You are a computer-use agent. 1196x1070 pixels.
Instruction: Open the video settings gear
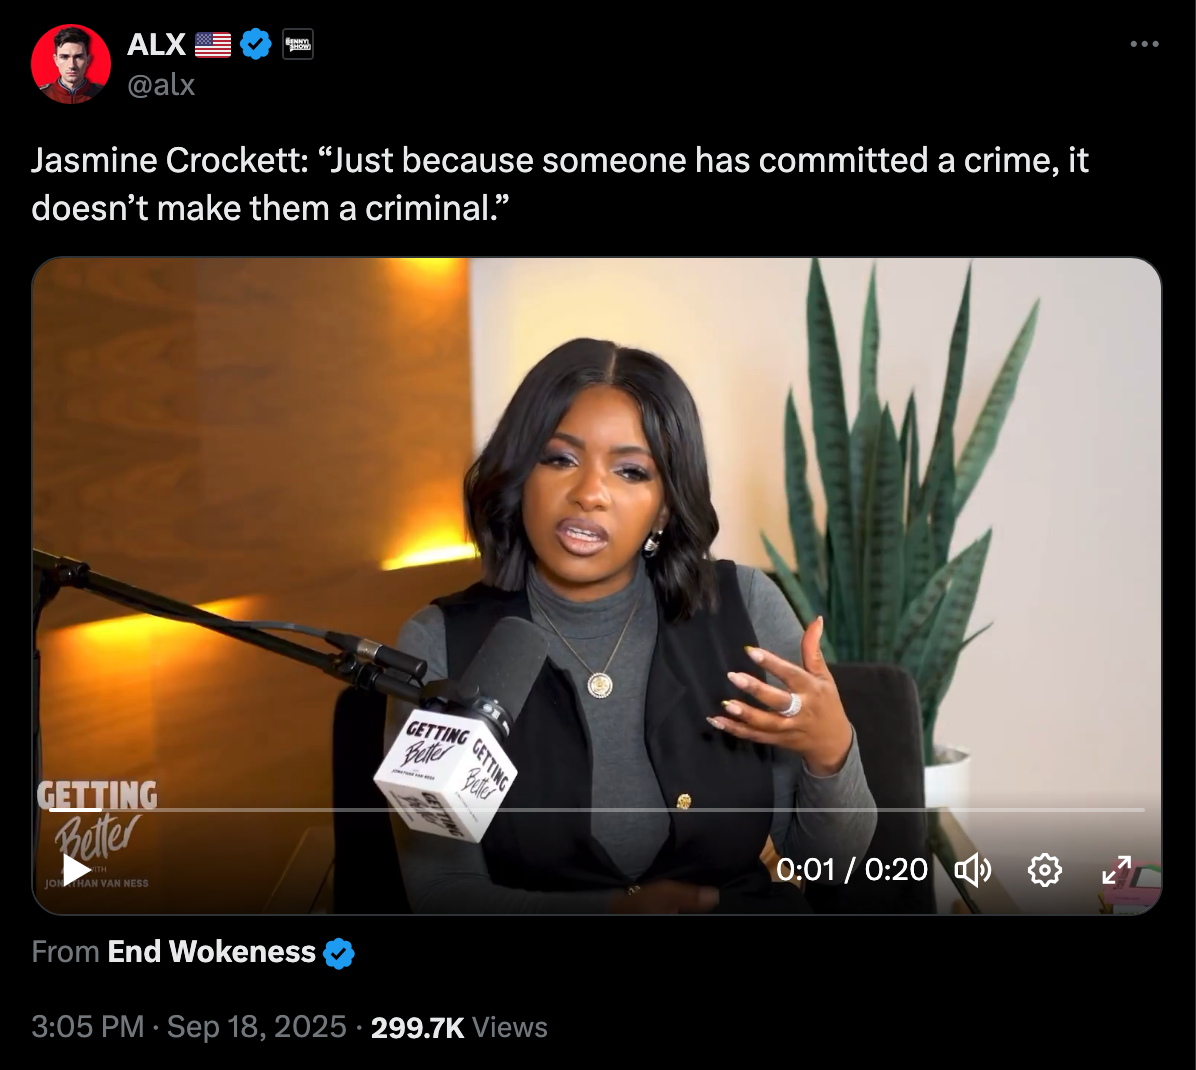[1044, 870]
